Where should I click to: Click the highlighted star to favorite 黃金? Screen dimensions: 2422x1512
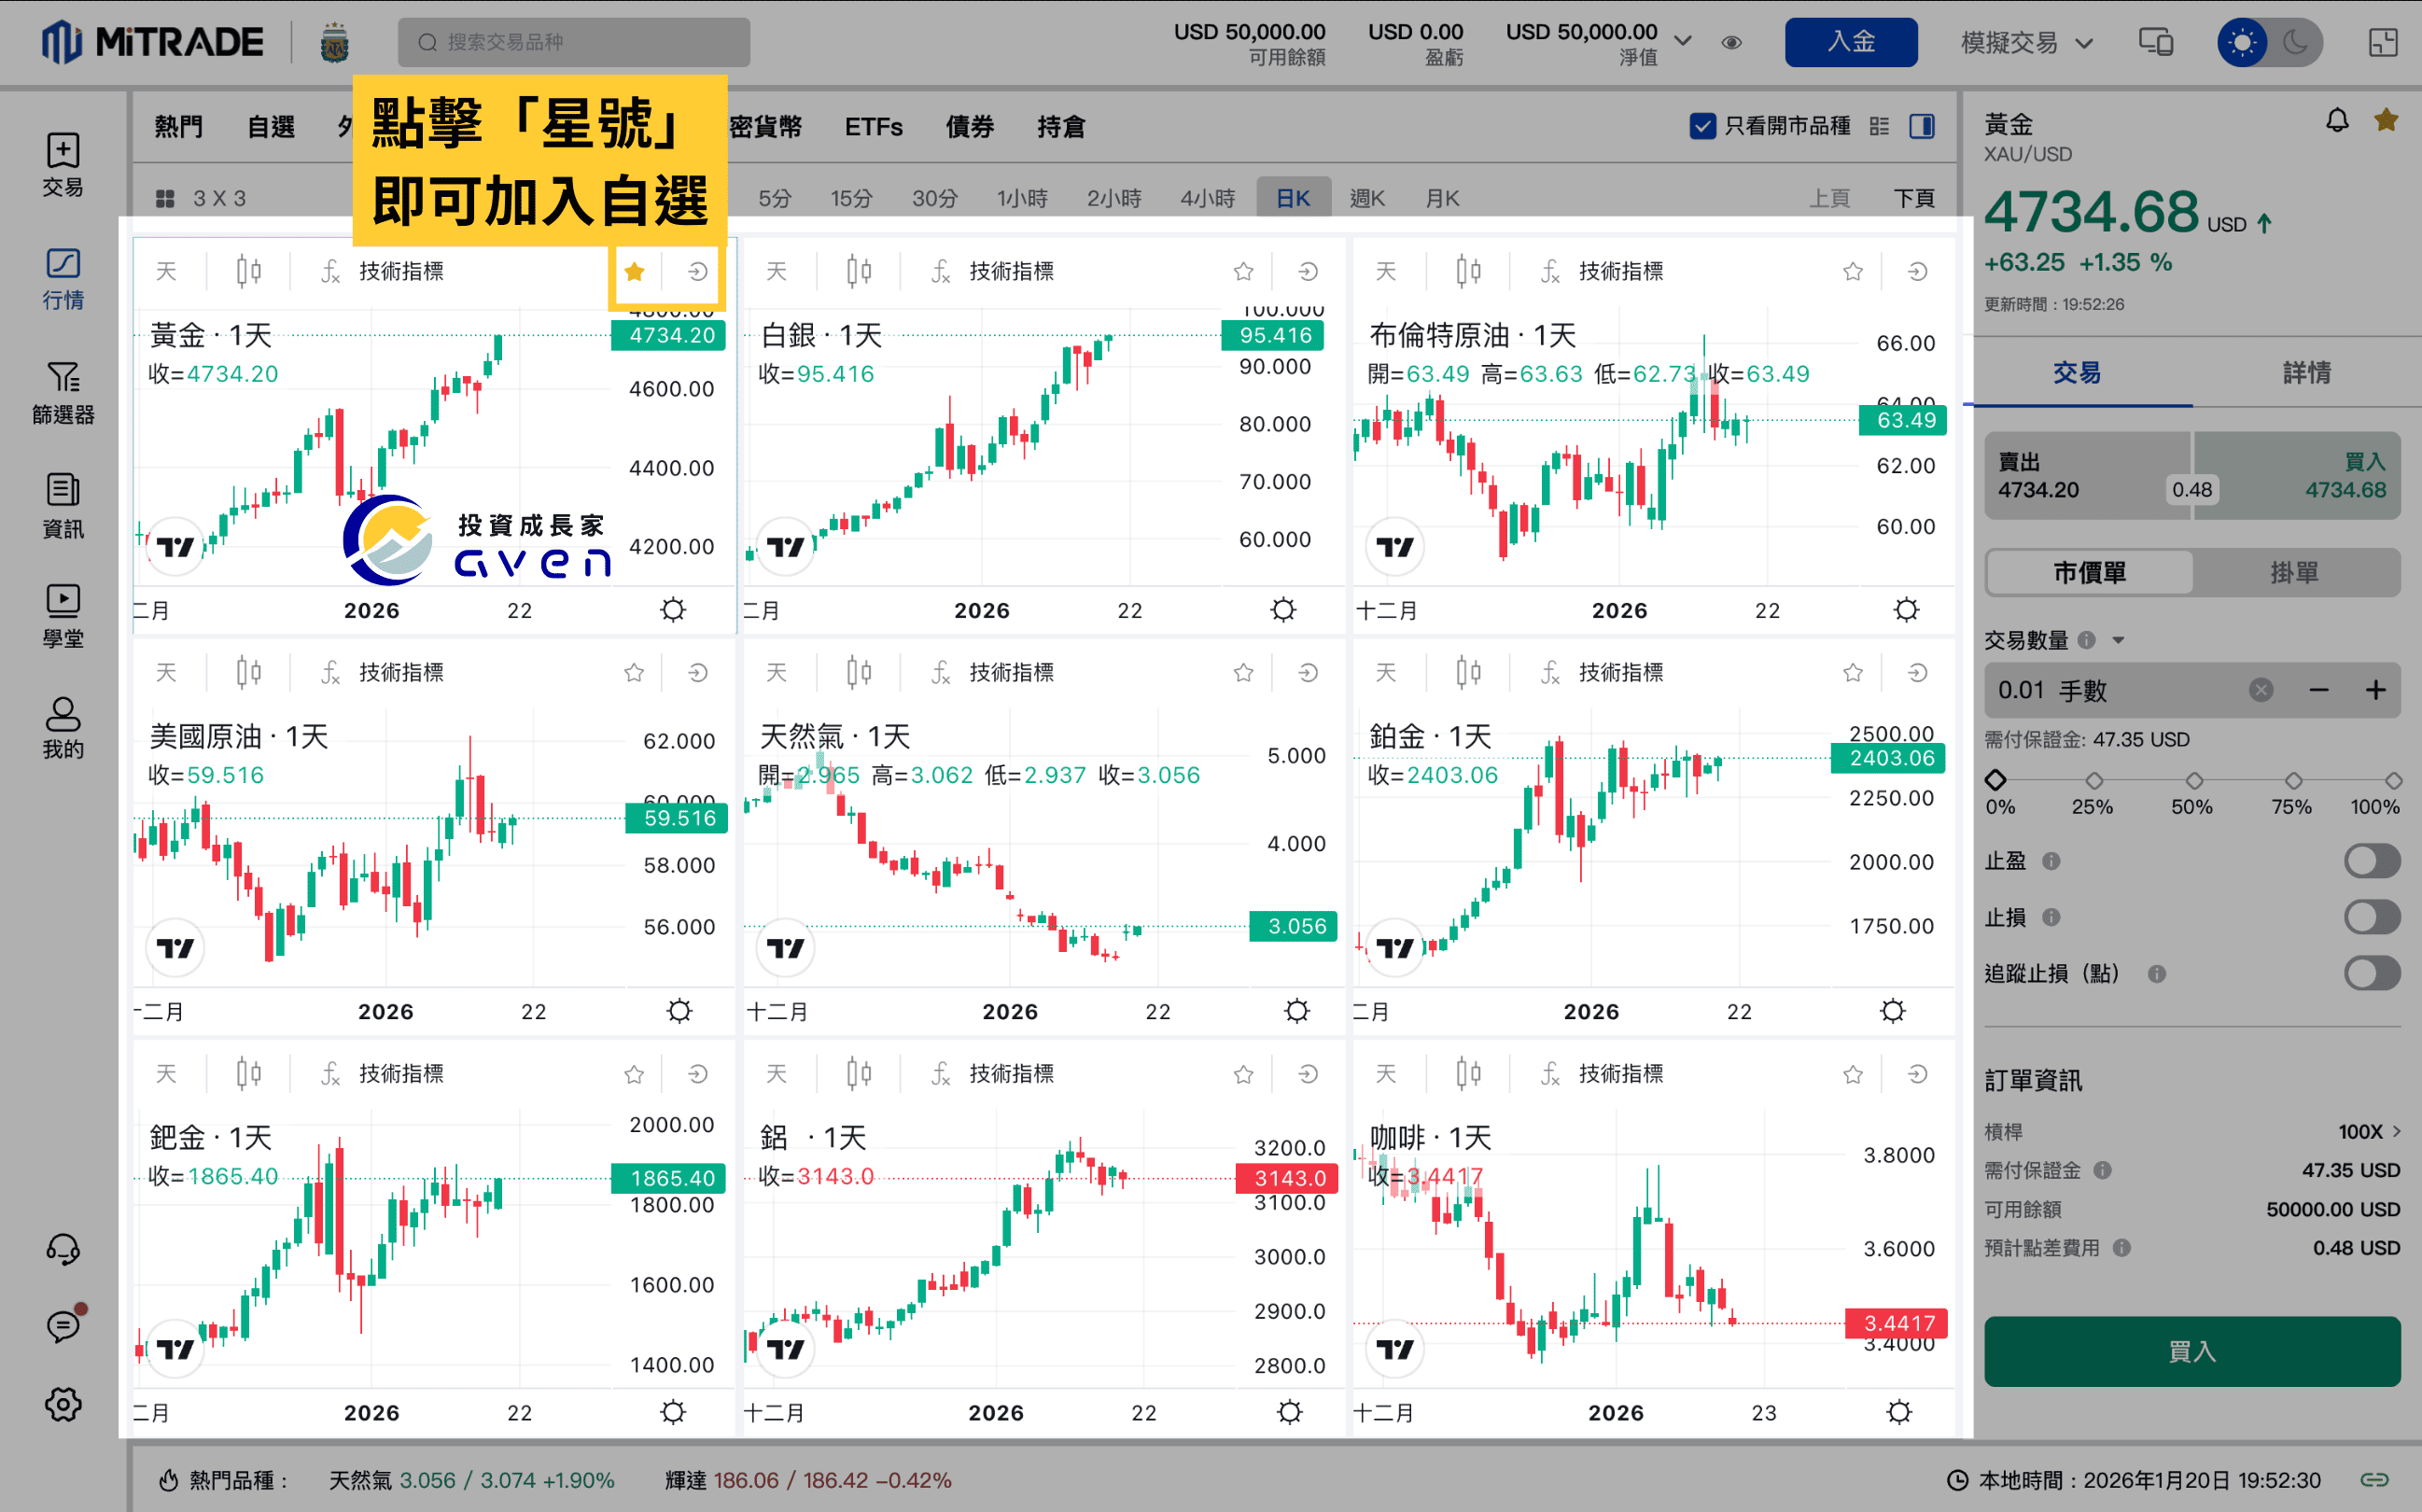pyautogui.click(x=634, y=270)
